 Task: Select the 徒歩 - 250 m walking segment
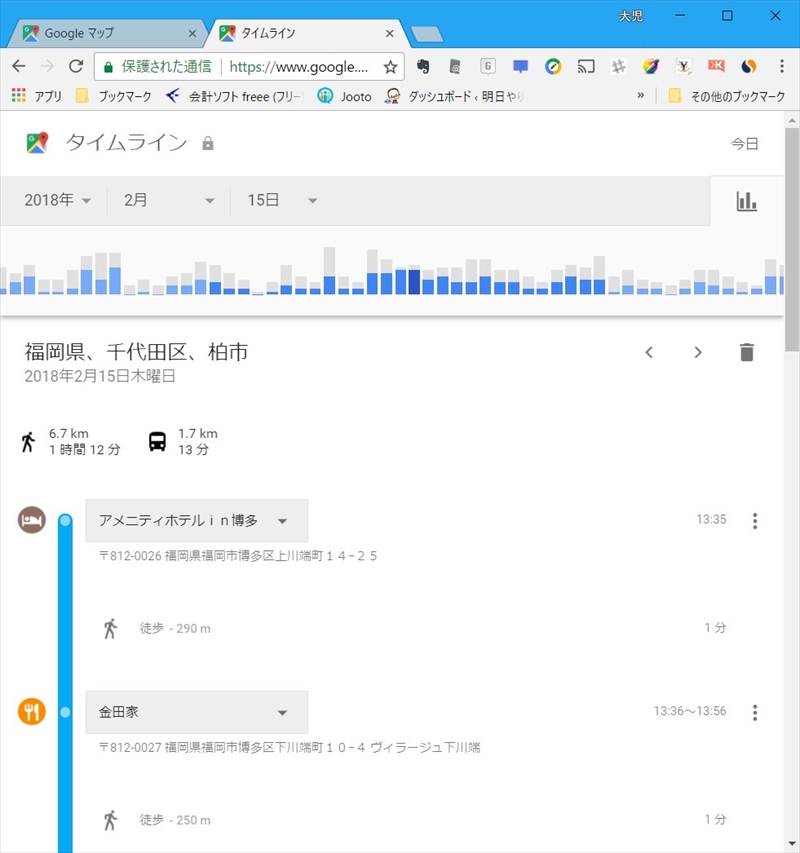coord(175,820)
